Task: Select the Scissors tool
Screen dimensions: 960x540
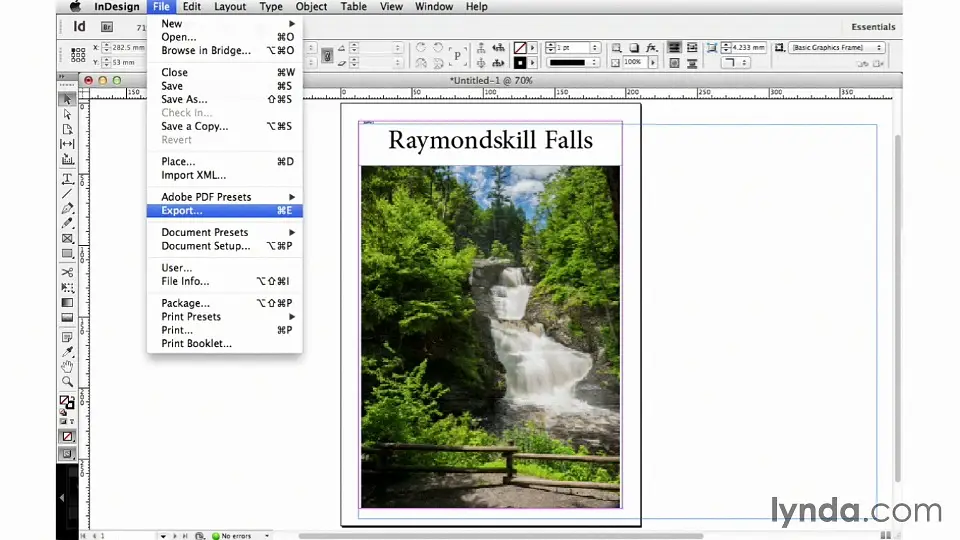Action: [x=67, y=272]
